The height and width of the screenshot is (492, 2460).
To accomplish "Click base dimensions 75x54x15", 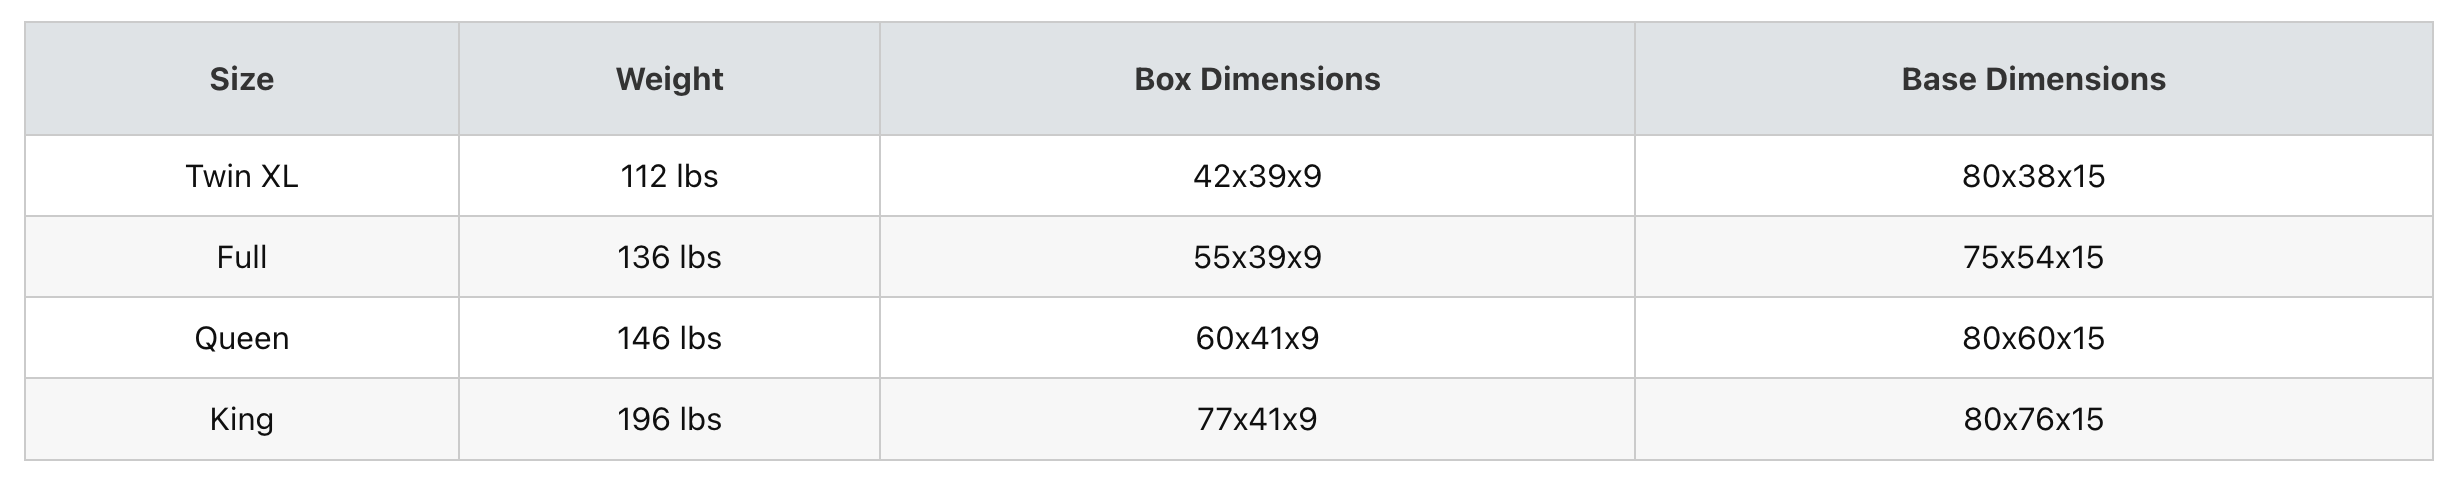I will coord(2033,257).
